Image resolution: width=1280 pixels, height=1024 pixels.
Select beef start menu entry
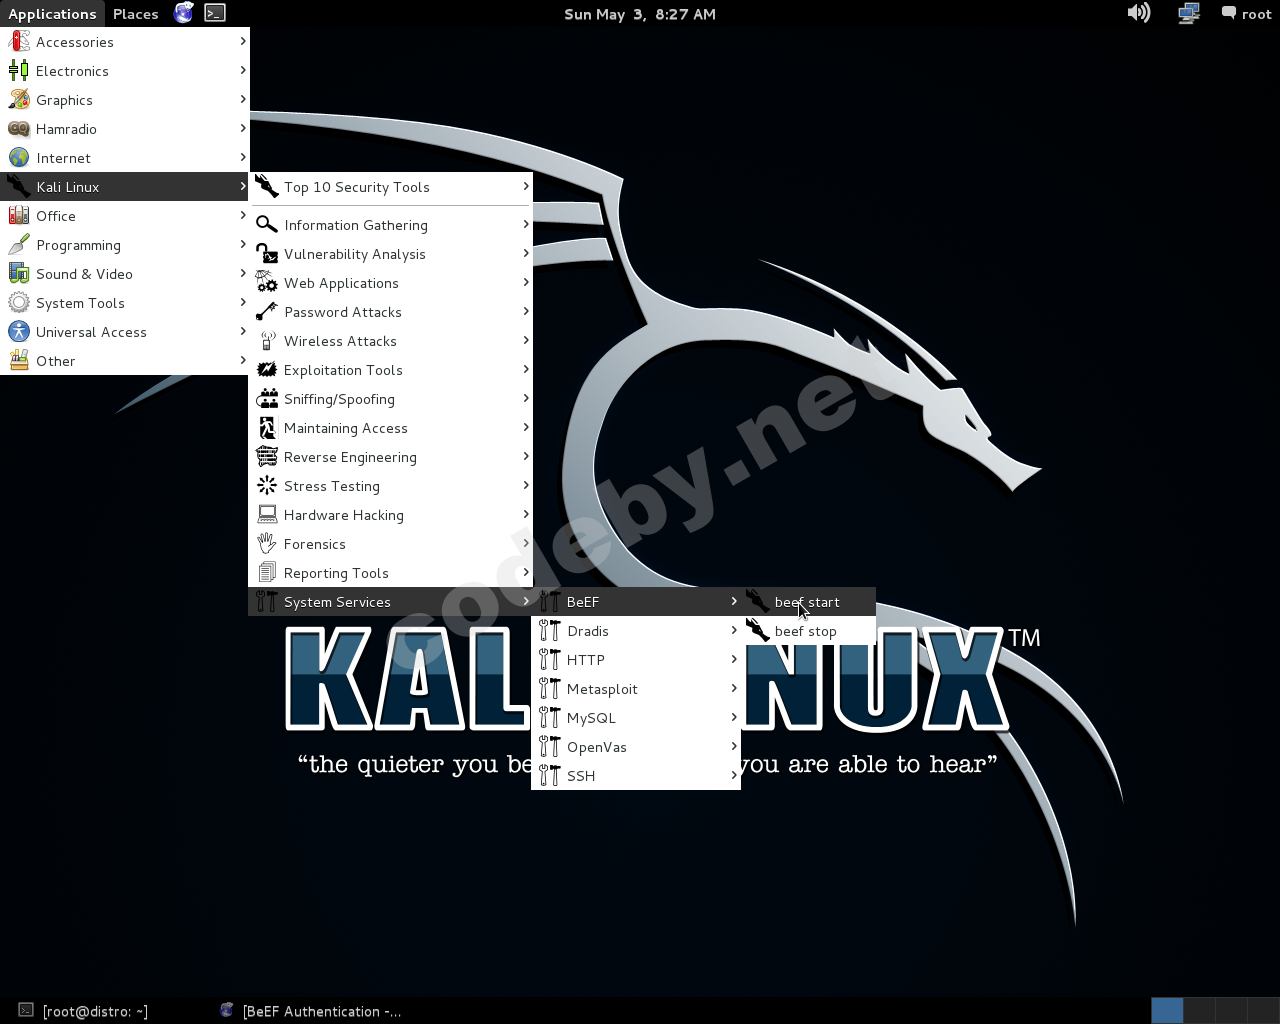tap(808, 602)
